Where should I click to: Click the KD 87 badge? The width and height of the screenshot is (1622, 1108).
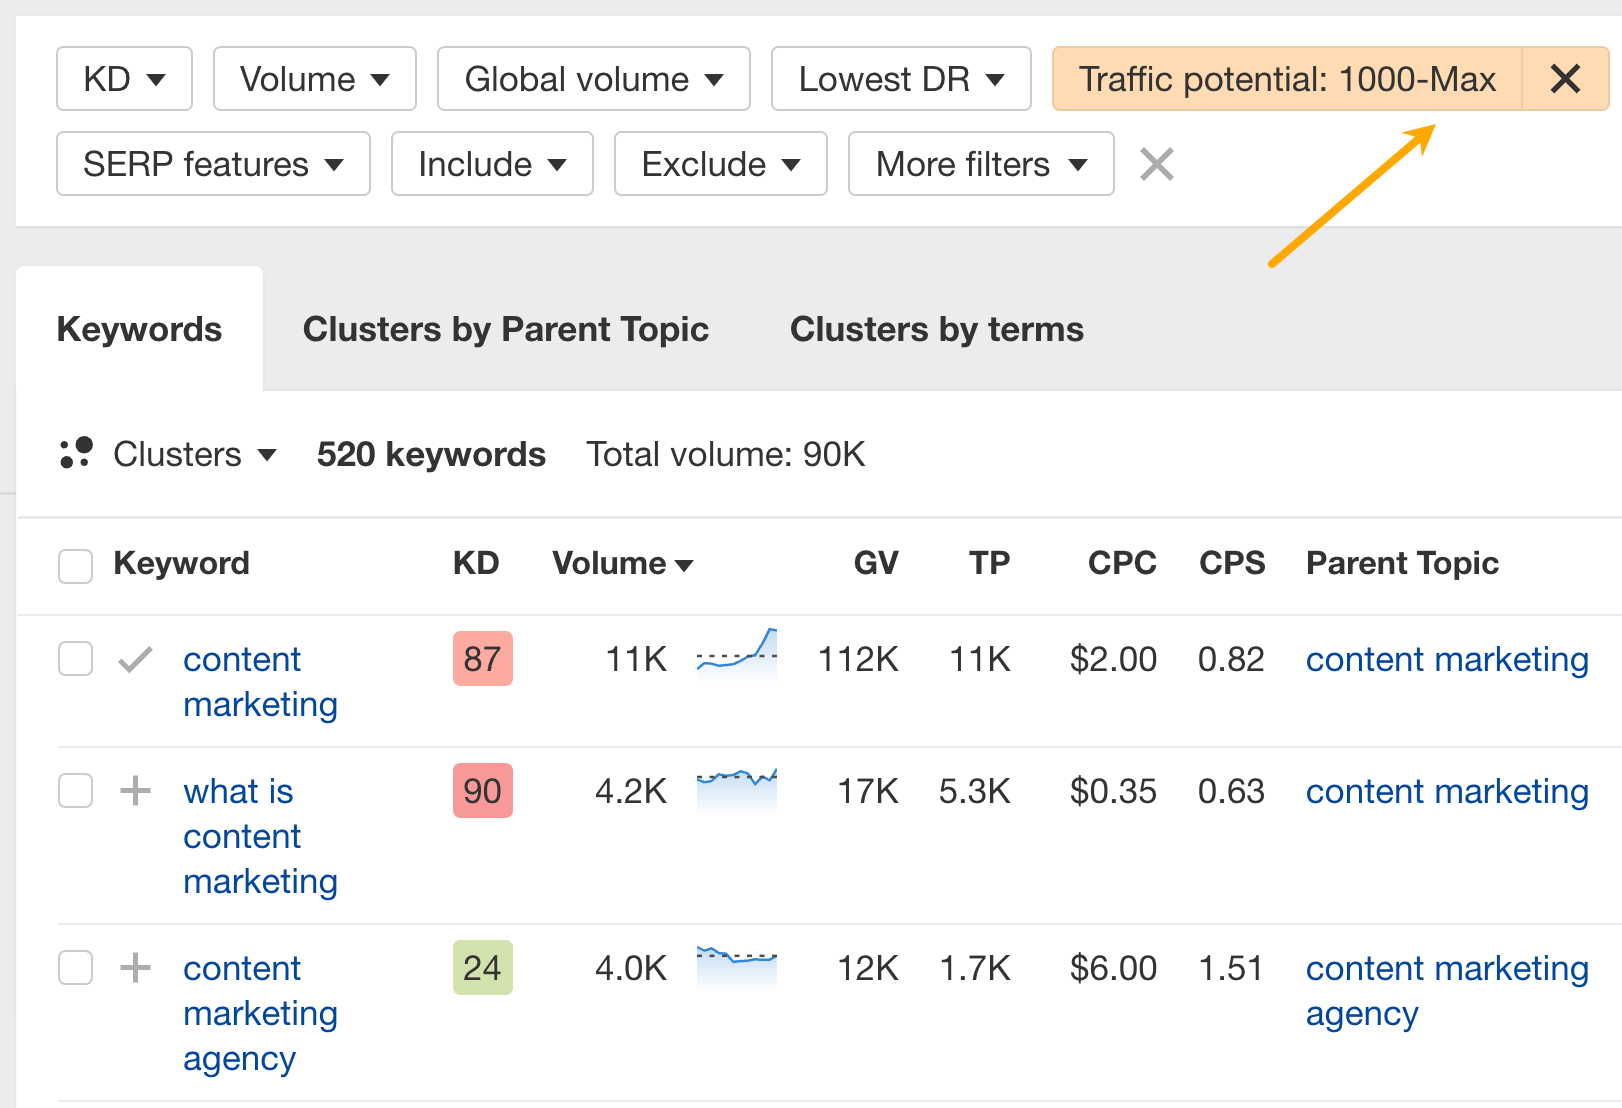click(482, 658)
